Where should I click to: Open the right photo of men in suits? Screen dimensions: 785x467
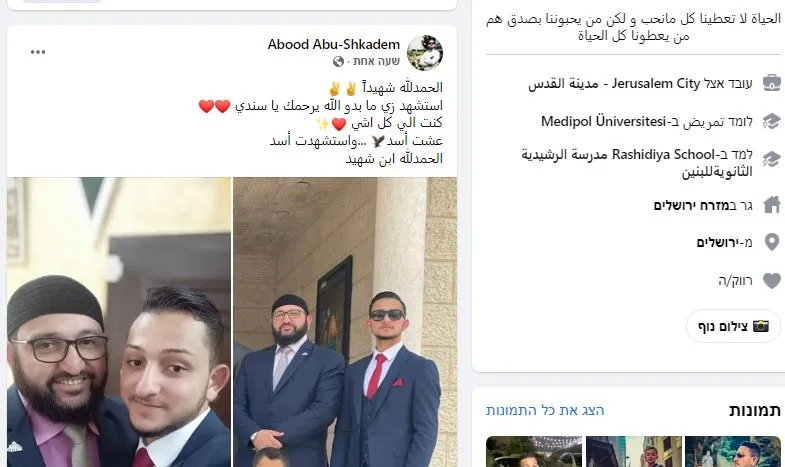(x=345, y=322)
